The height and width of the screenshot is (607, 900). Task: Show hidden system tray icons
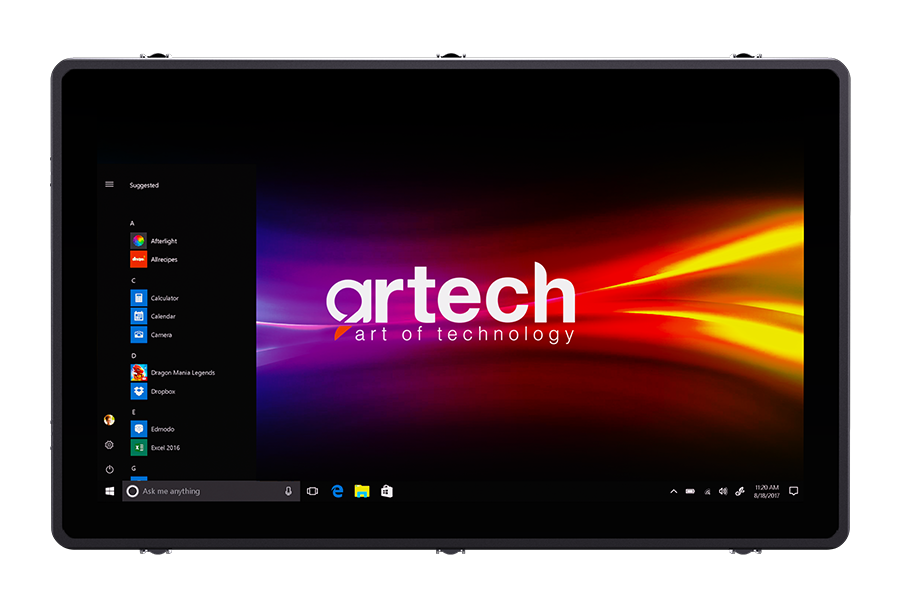[674, 491]
